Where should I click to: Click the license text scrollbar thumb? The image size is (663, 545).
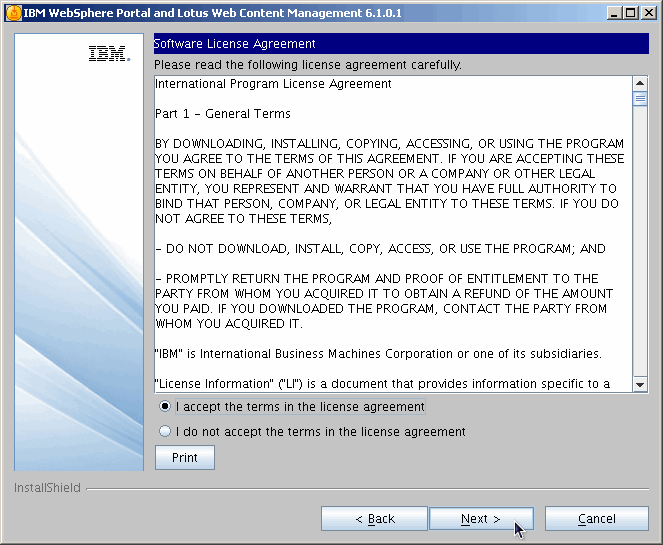pyautogui.click(x=640, y=98)
